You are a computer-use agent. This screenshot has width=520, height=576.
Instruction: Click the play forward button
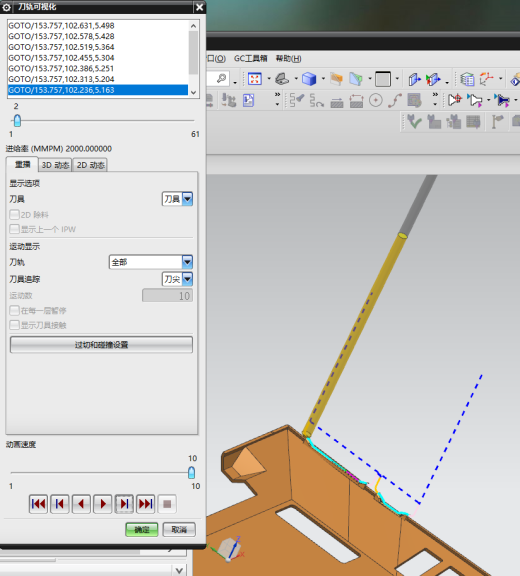[x=103, y=504]
